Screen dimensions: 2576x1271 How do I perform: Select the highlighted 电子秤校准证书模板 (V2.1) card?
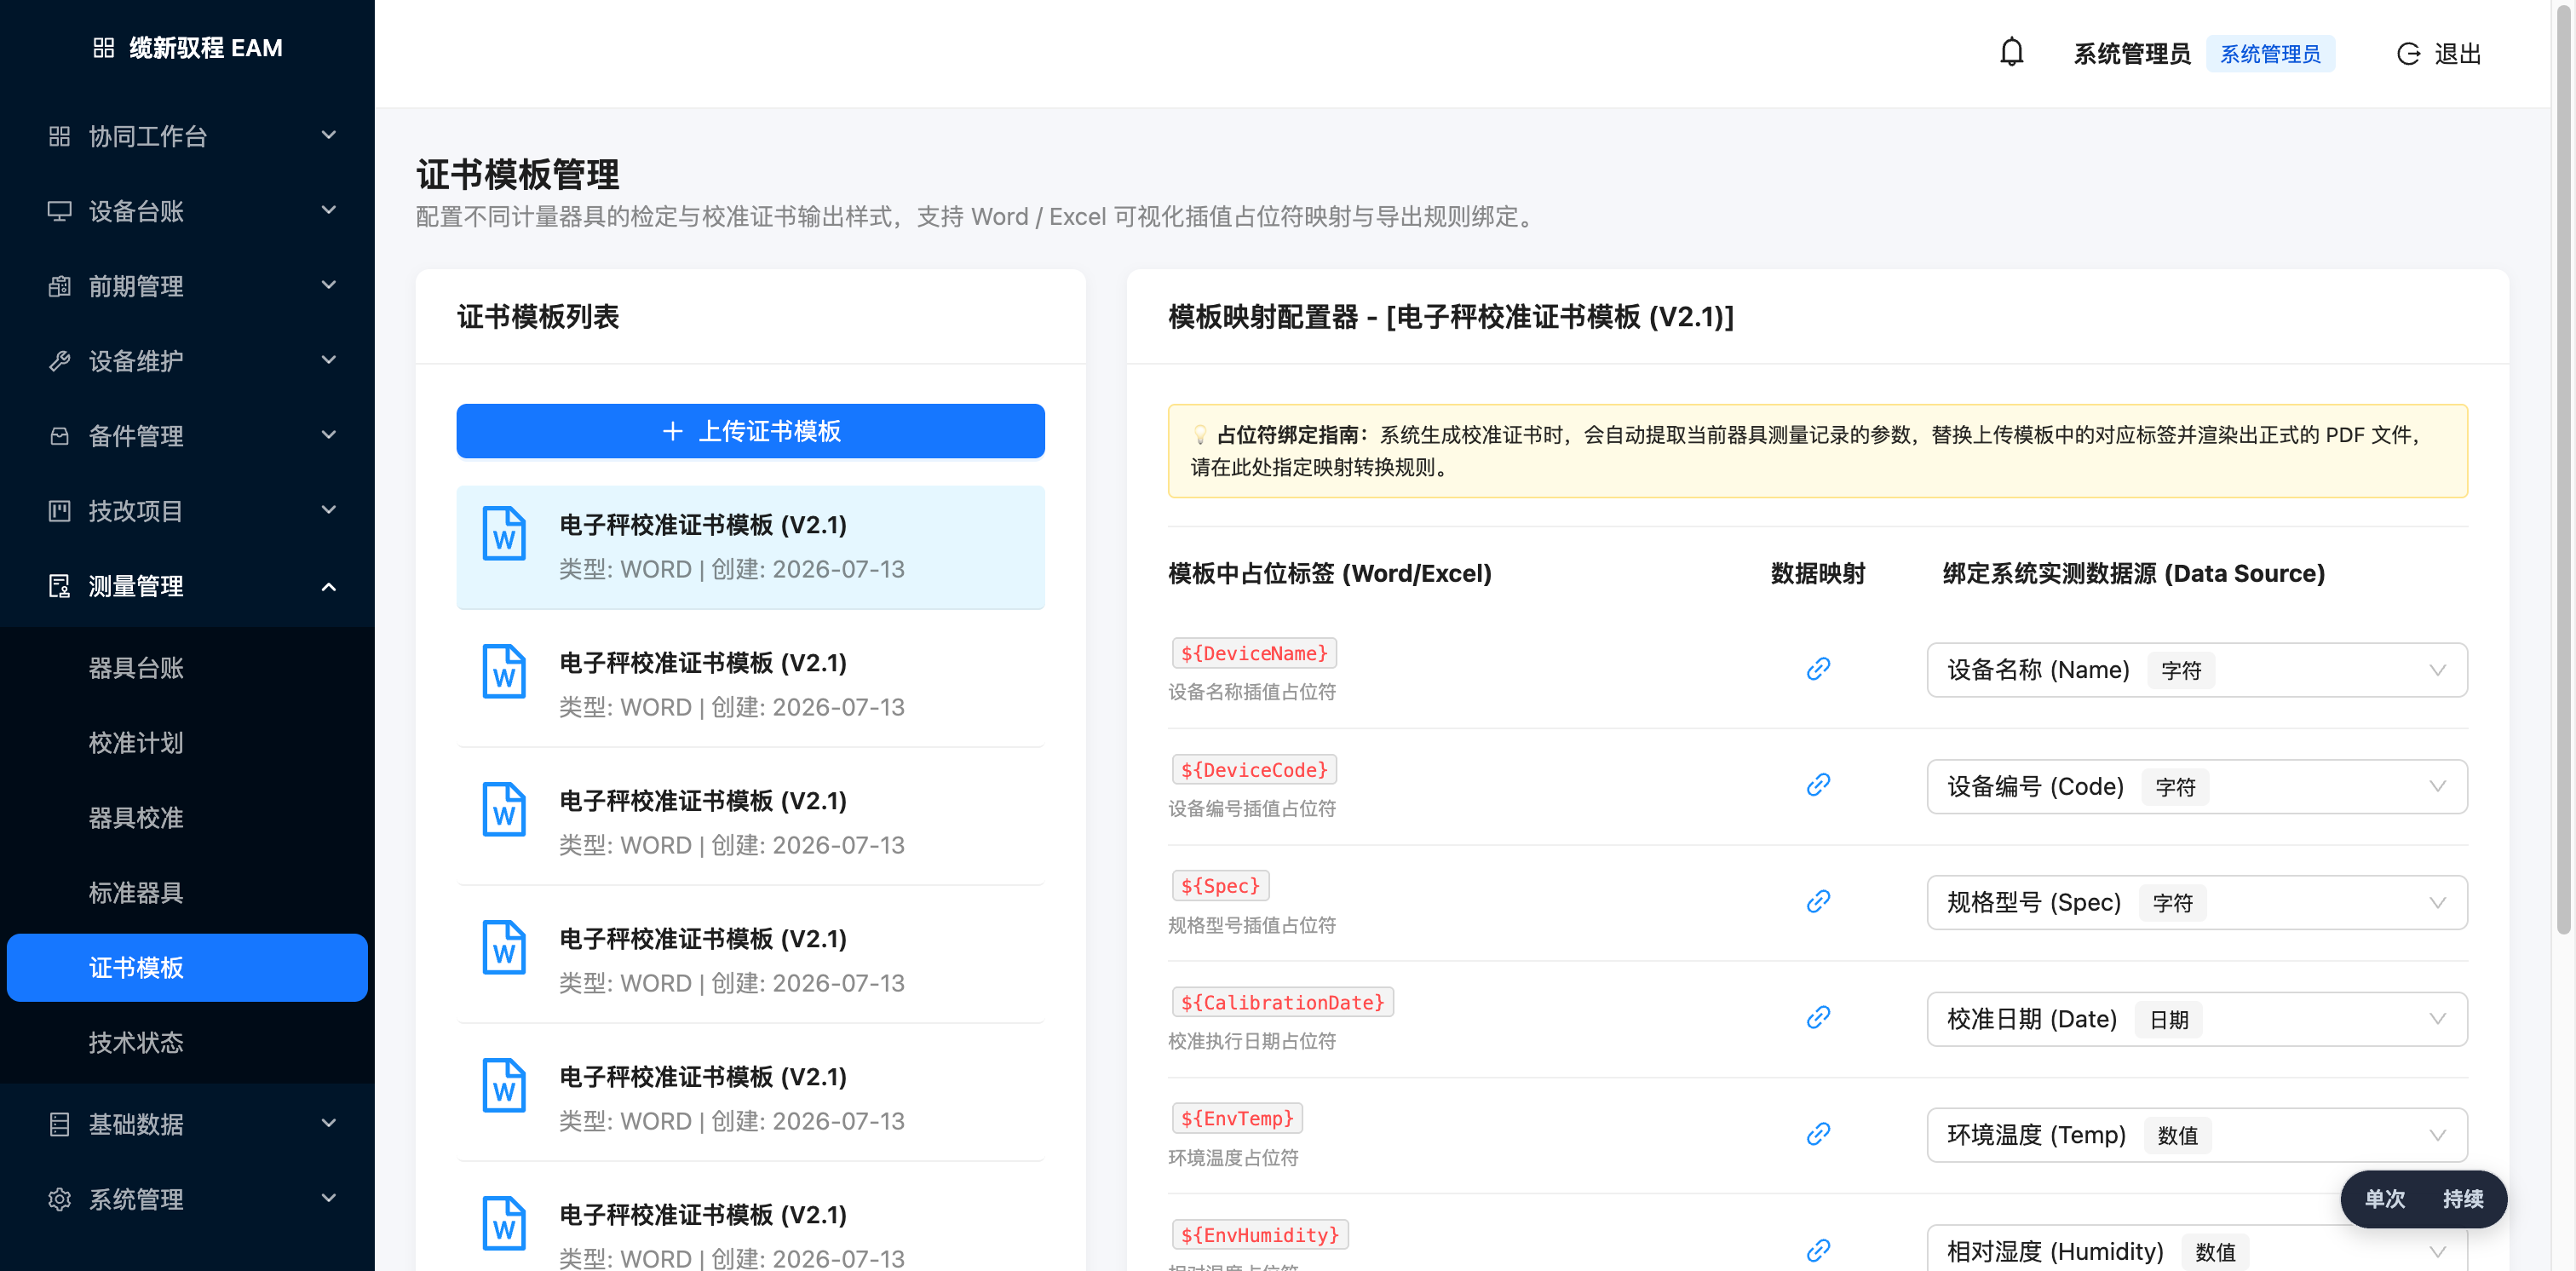(x=750, y=547)
